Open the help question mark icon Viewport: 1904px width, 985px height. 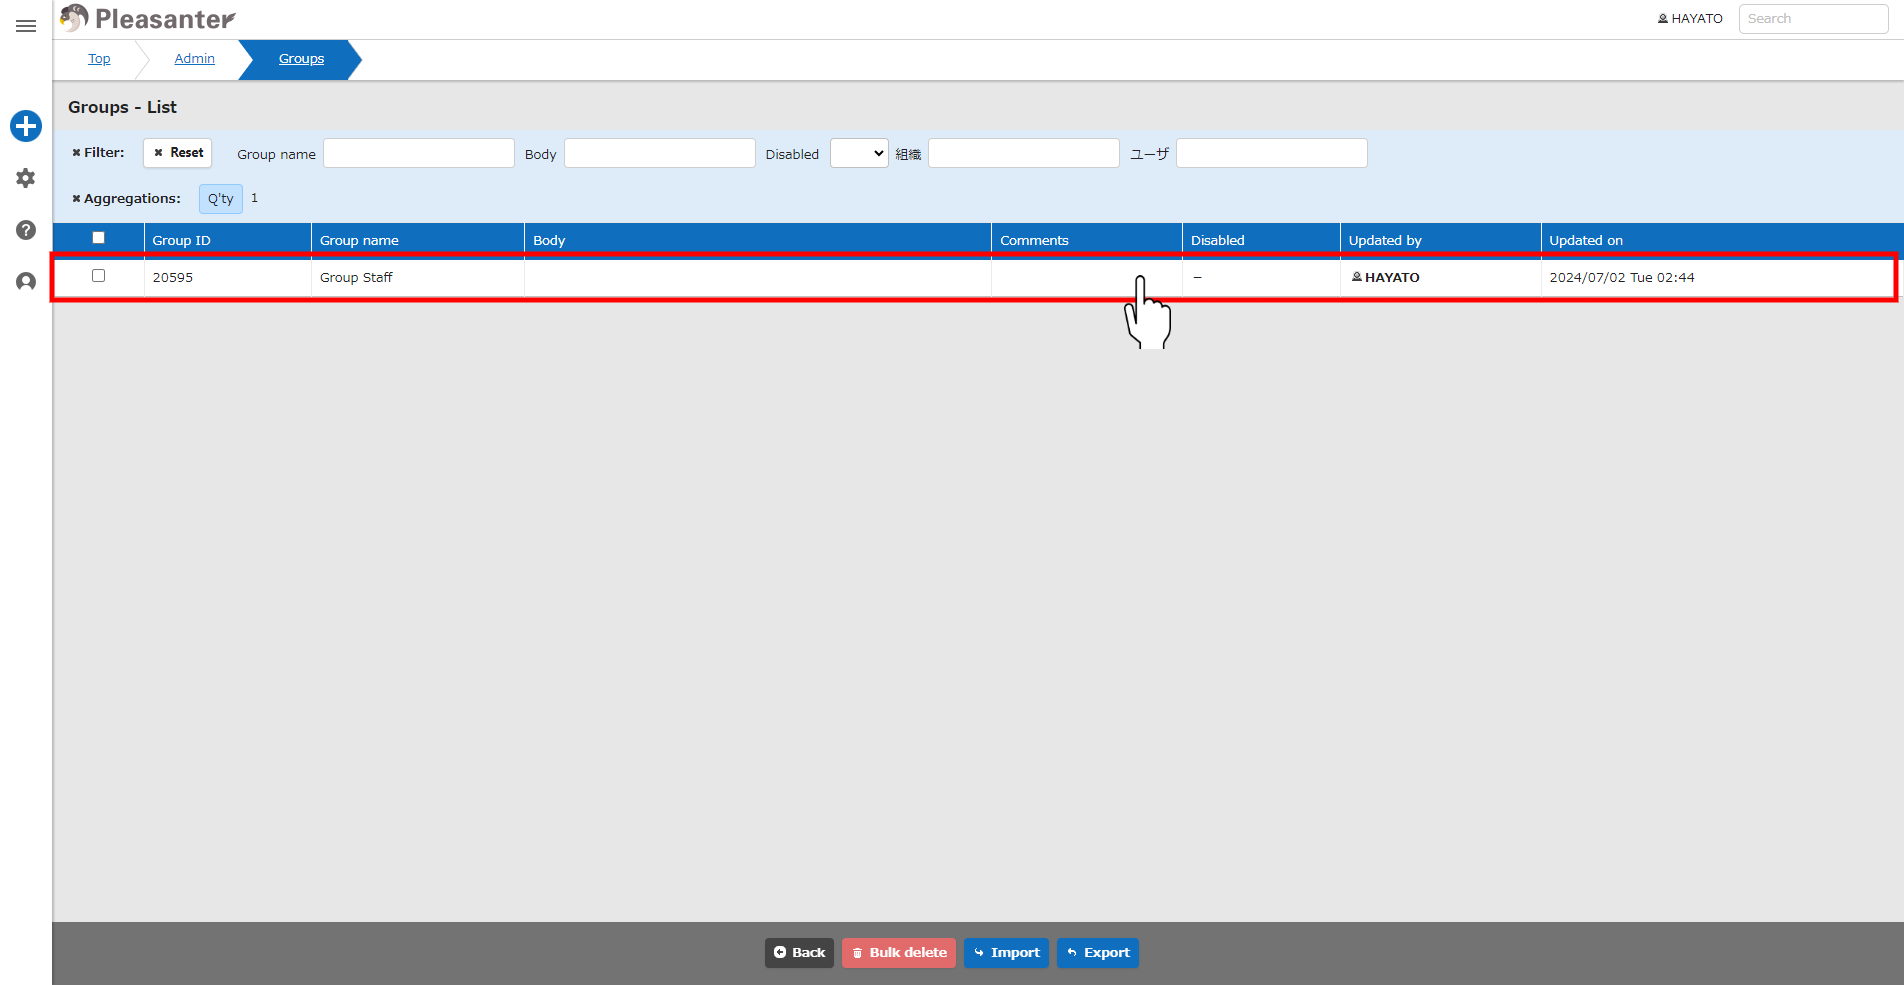[x=26, y=230]
